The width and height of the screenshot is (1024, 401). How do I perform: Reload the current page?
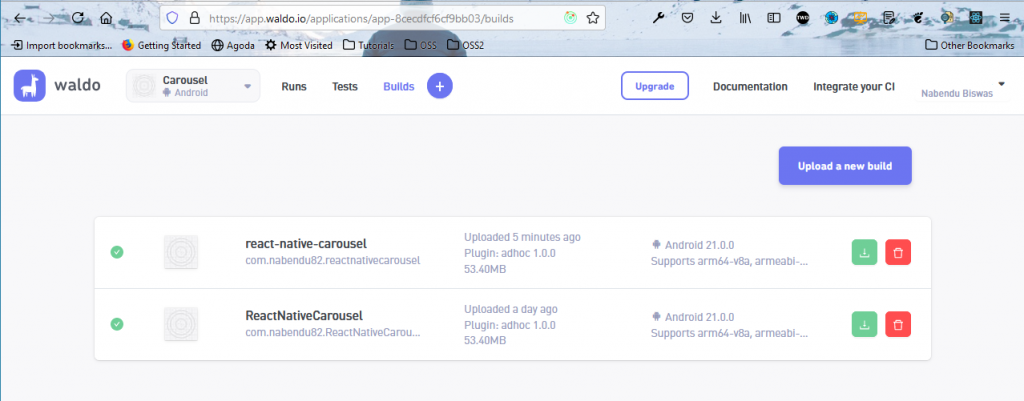click(76, 18)
